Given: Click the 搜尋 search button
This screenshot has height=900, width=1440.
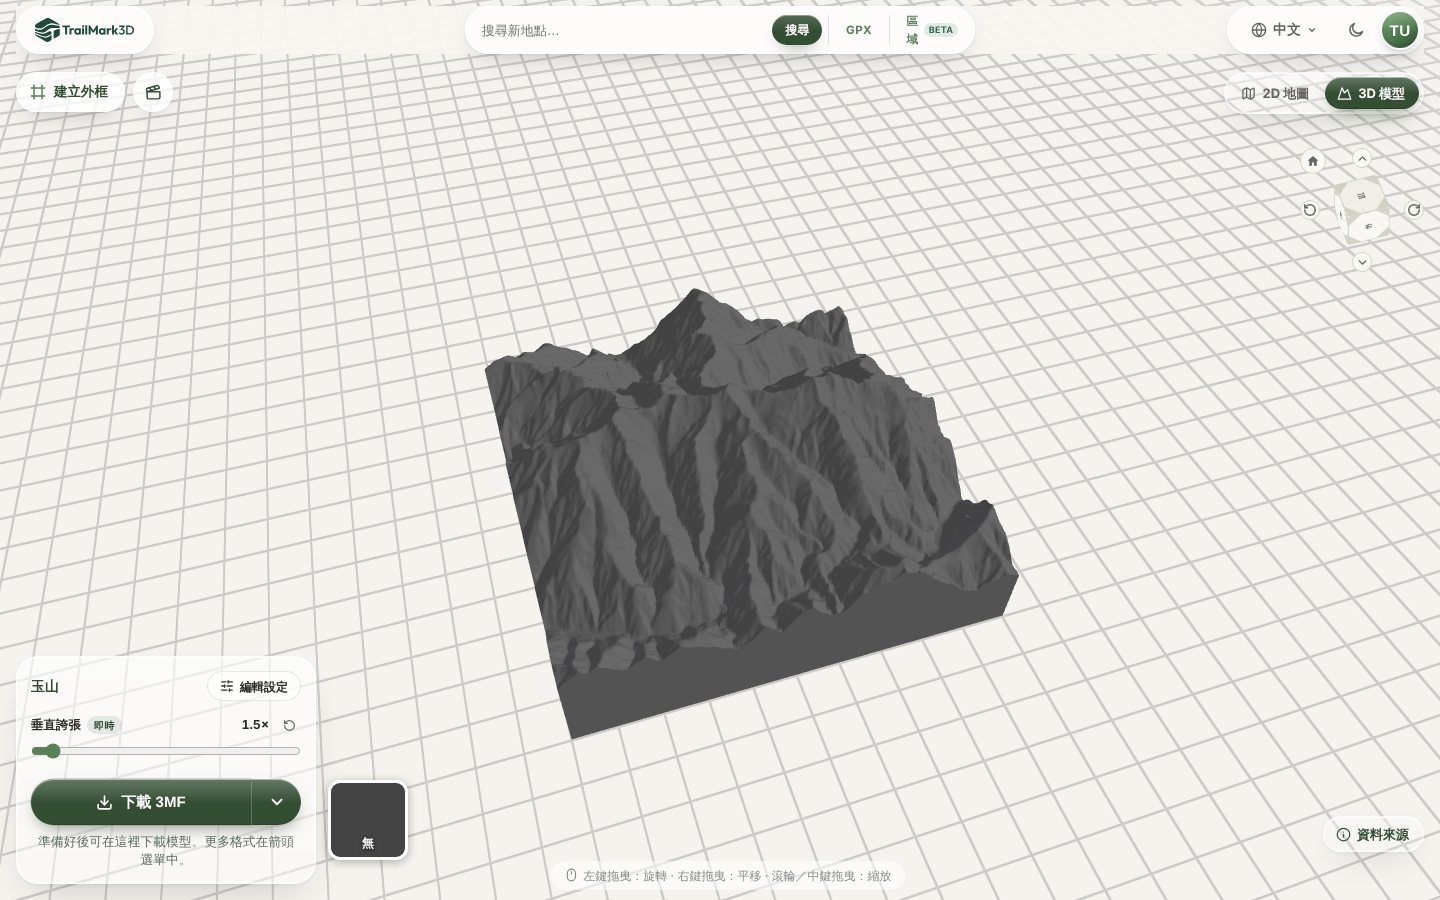Looking at the screenshot, I should (x=797, y=30).
